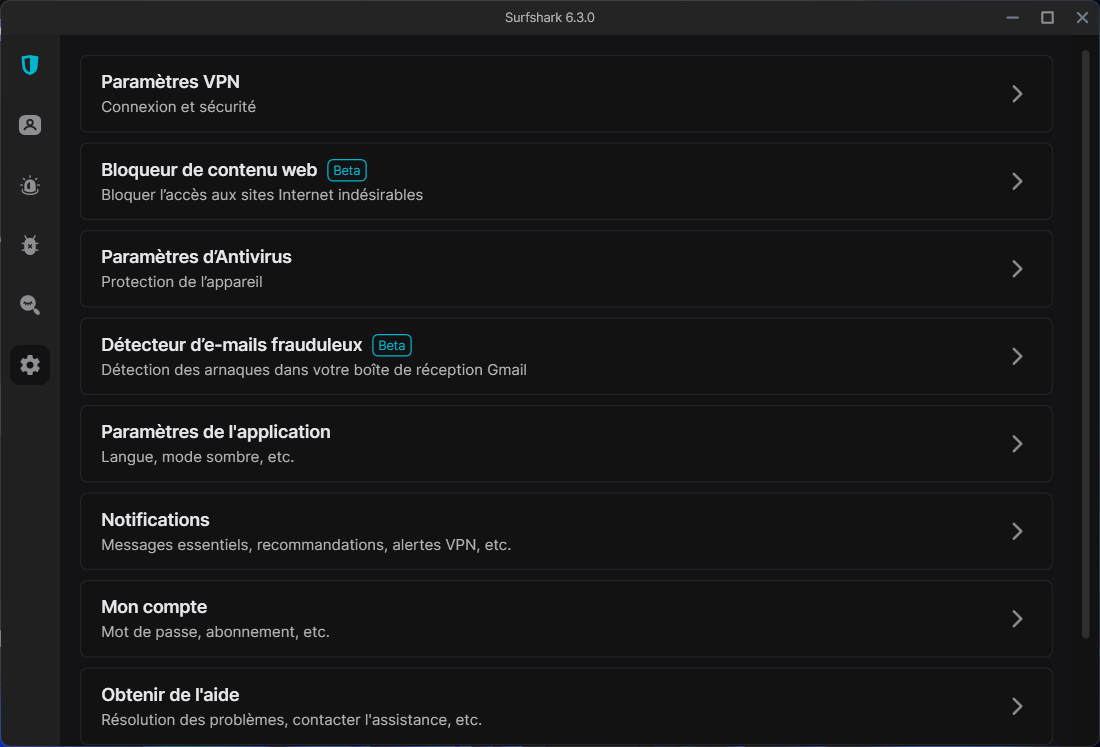Screen dimensions: 1100x747
Task: Expand Paramètres VPN using its chevron arrow
Action: coord(1017,94)
